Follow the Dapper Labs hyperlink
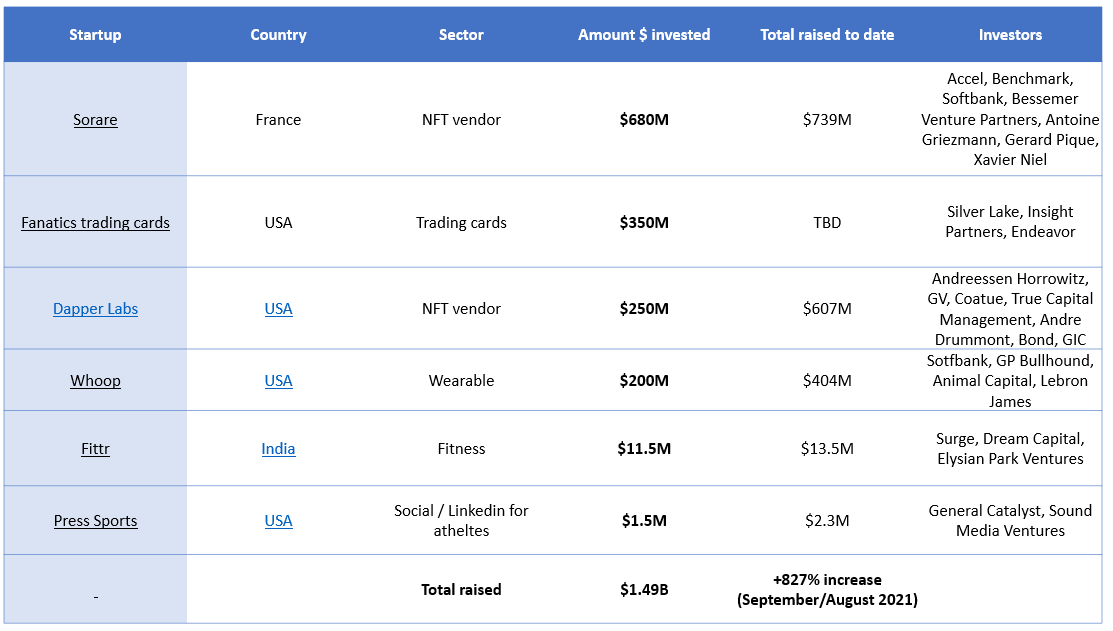The image size is (1113, 631). coord(95,309)
